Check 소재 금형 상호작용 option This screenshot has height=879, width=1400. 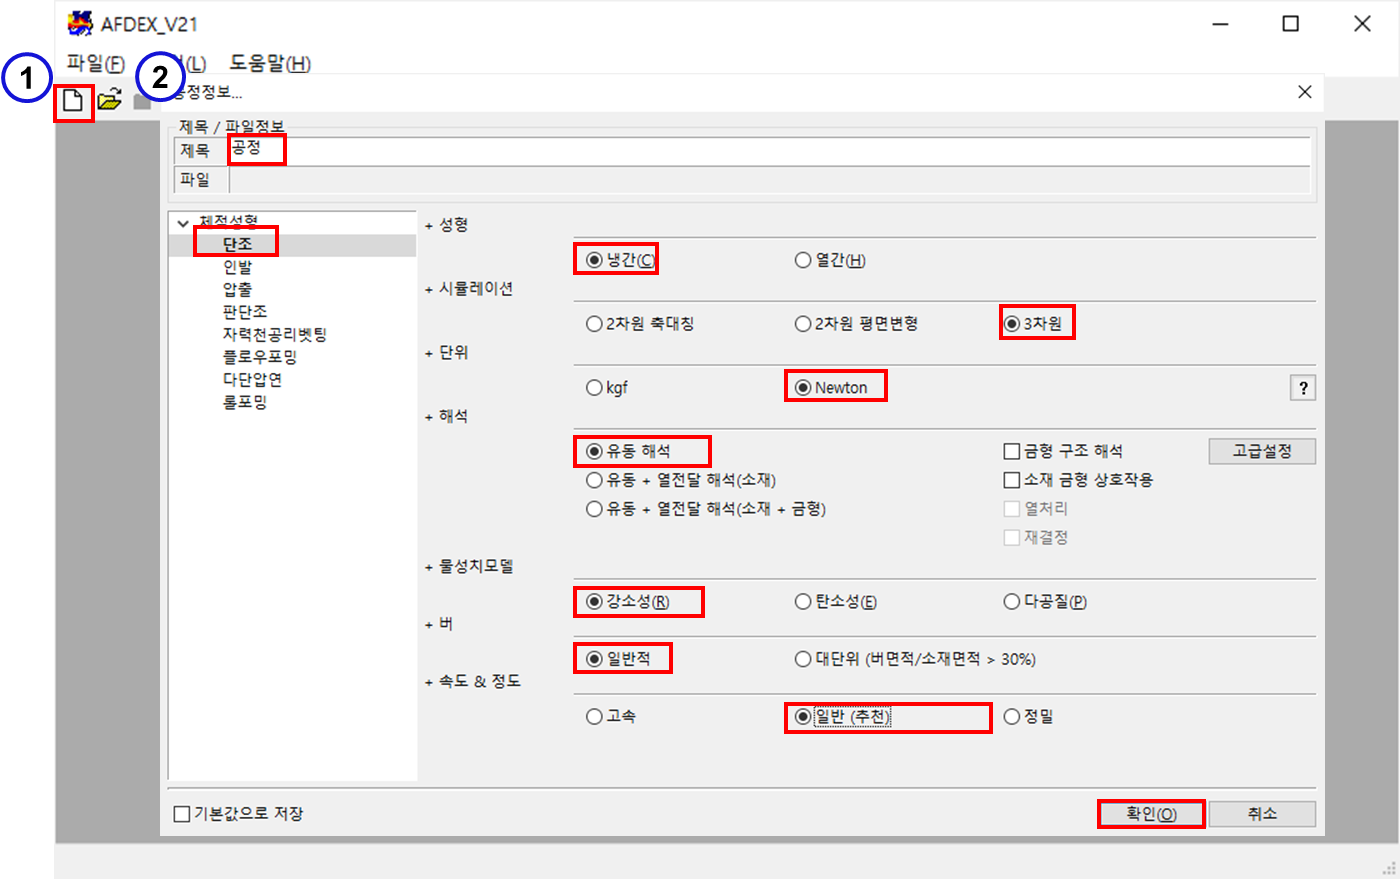pos(1012,480)
